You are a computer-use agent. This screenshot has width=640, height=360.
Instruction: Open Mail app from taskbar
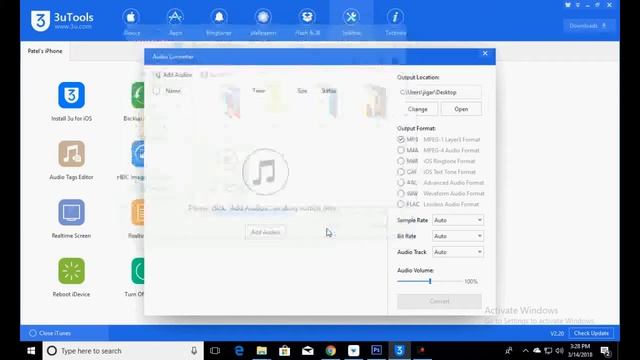(x=308, y=351)
